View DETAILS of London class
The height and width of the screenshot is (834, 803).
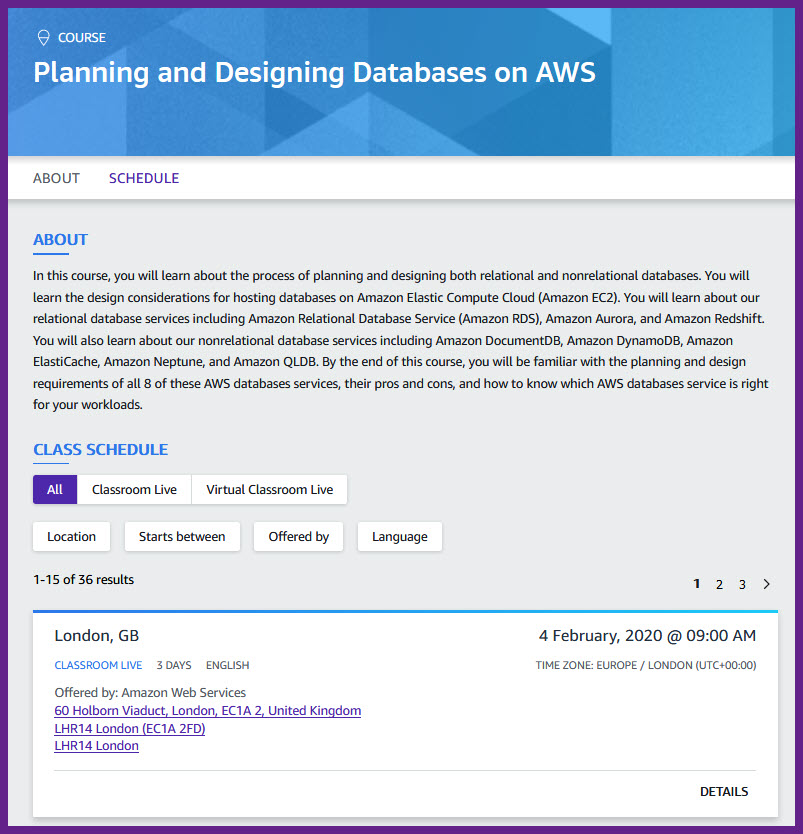point(724,791)
